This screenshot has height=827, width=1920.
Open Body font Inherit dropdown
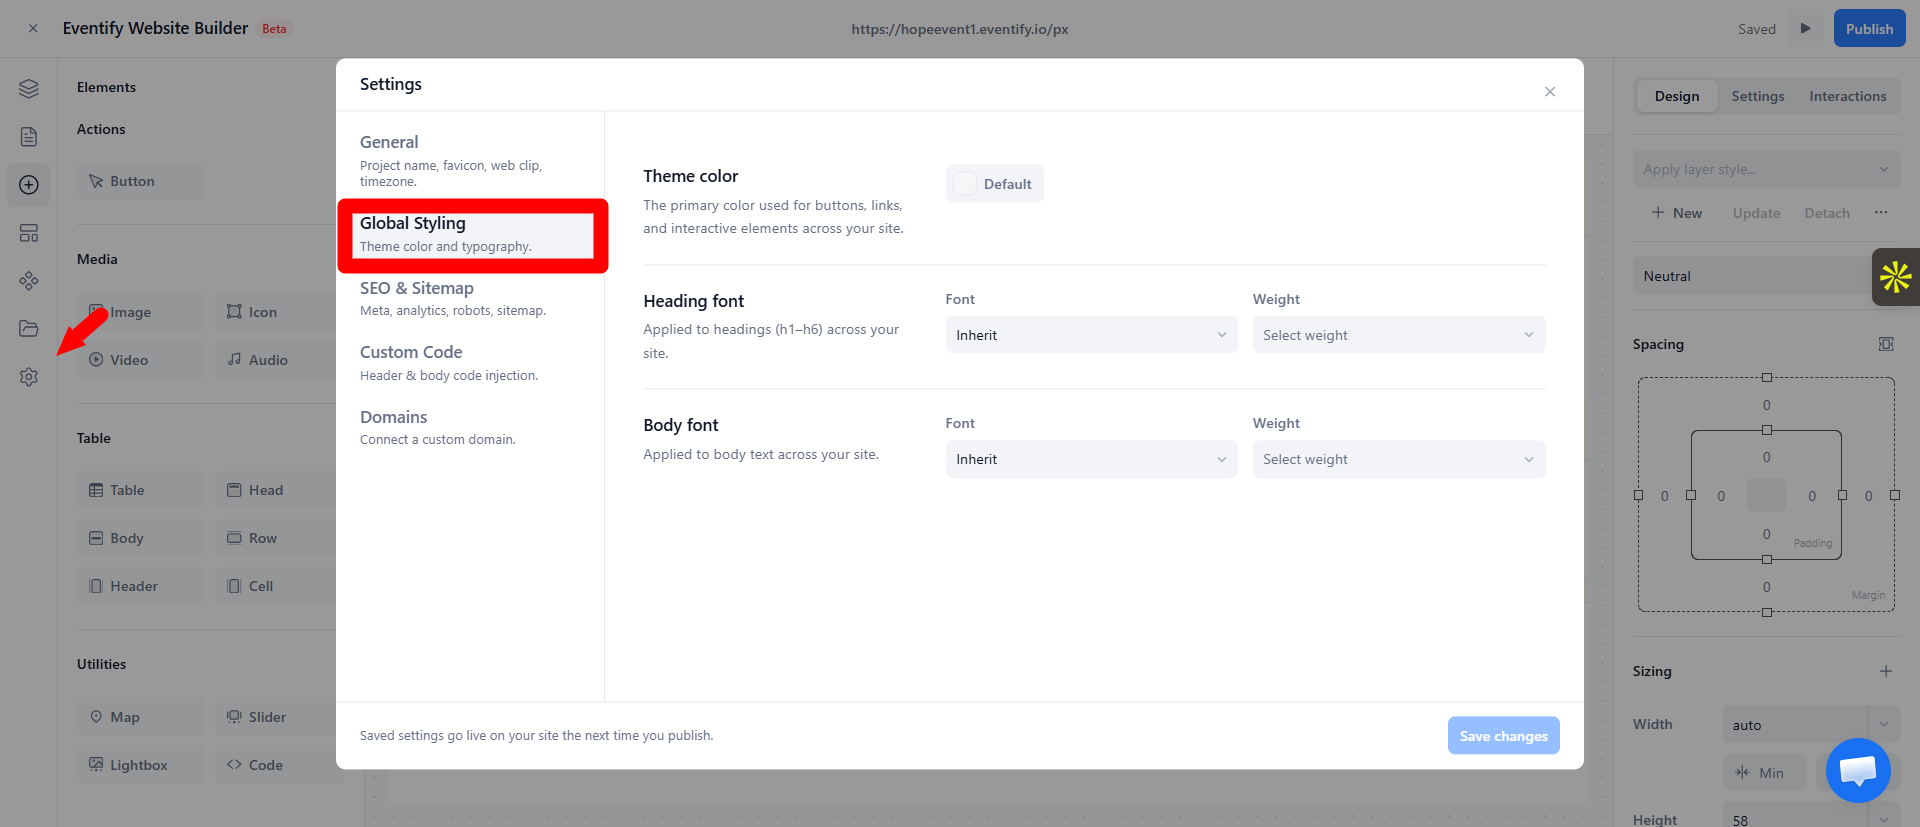tap(1091, 459)
